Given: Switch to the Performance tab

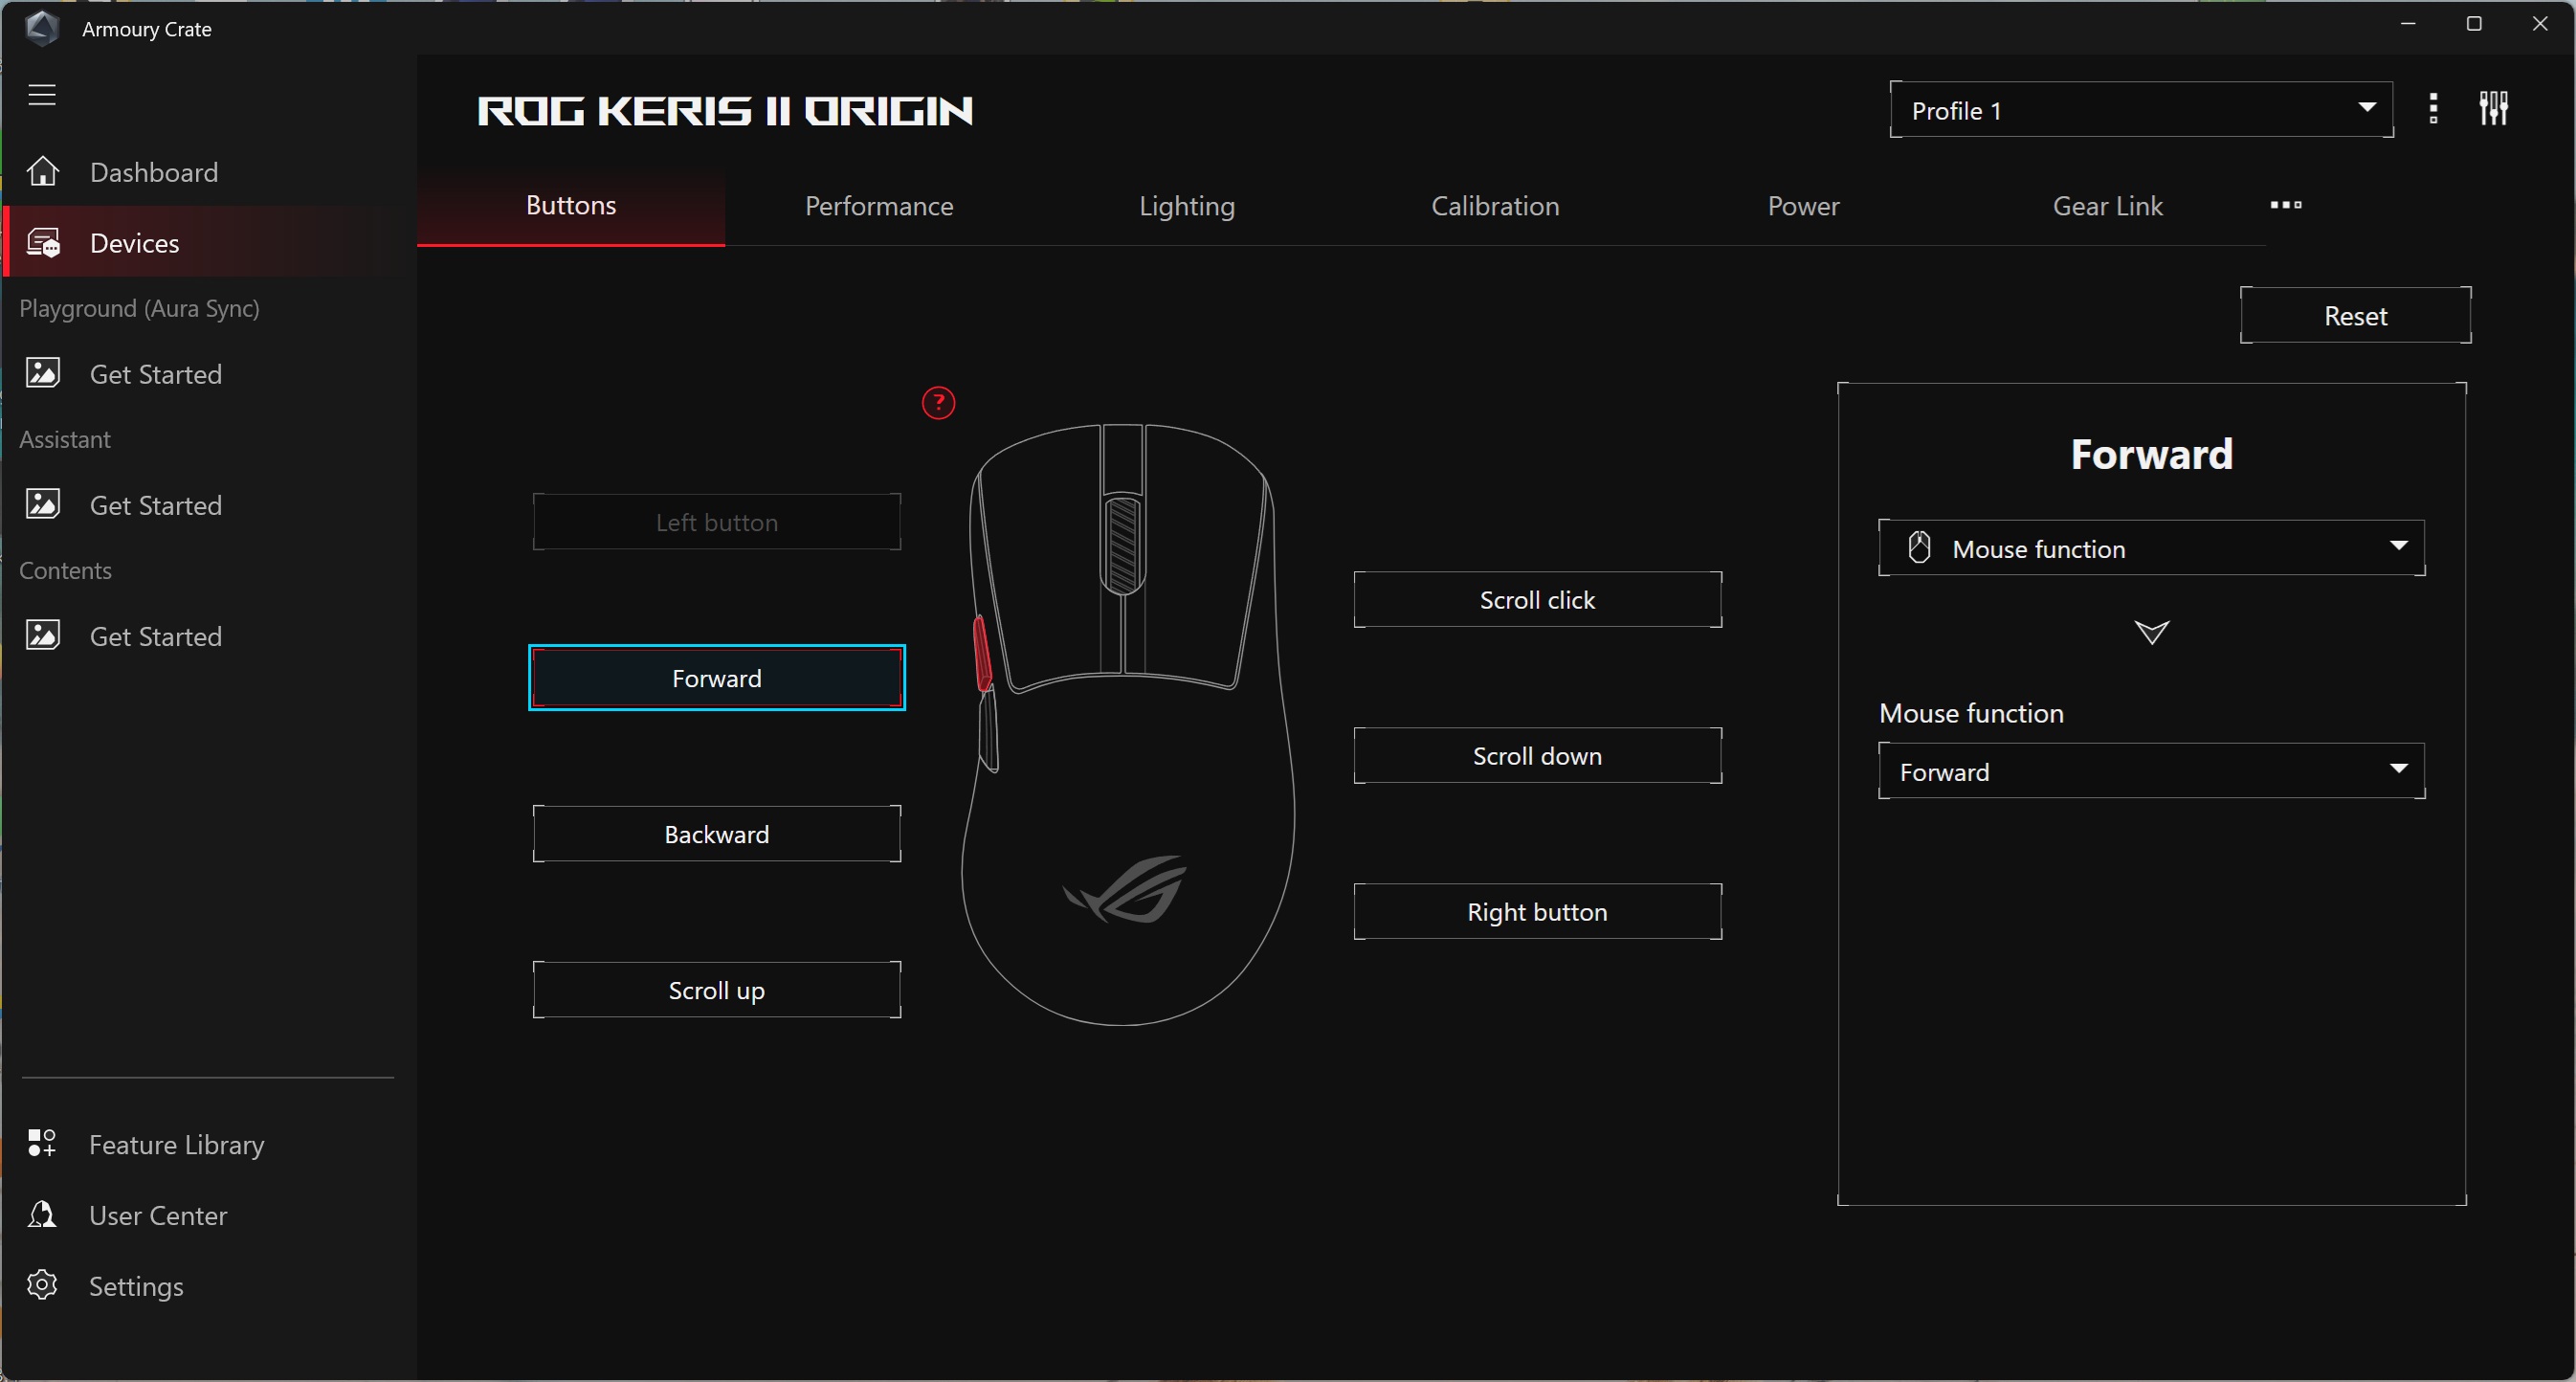Looking at the screenshot, I should [879, 206].
